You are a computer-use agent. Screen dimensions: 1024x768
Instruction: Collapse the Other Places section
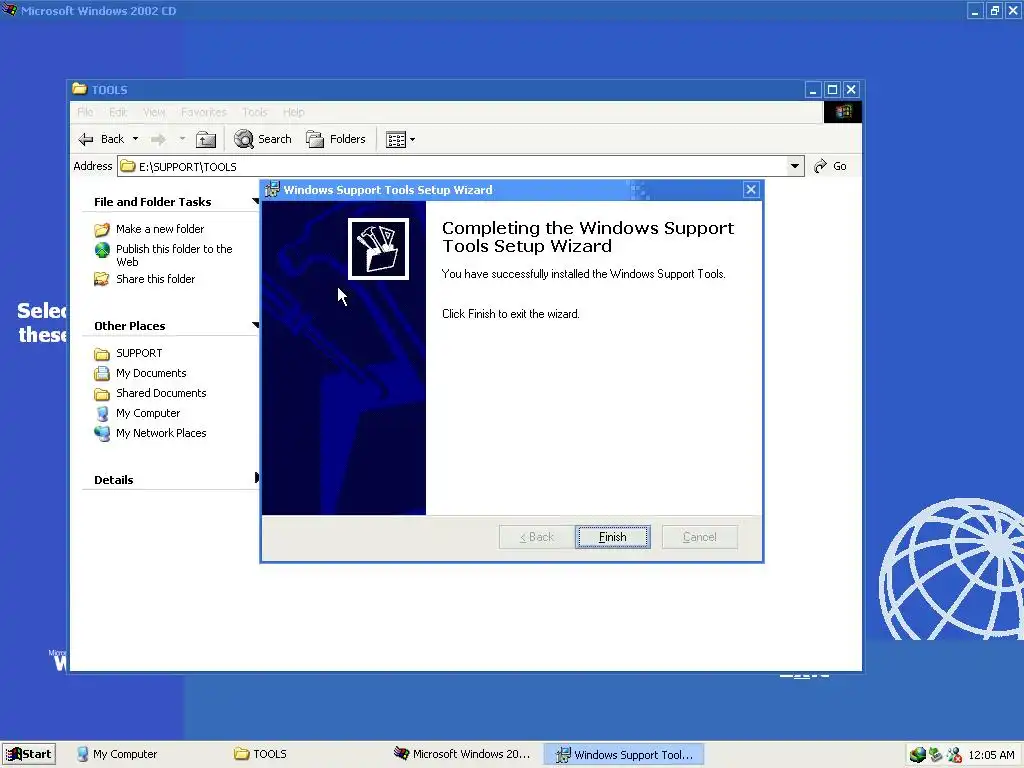coord(255,325)
